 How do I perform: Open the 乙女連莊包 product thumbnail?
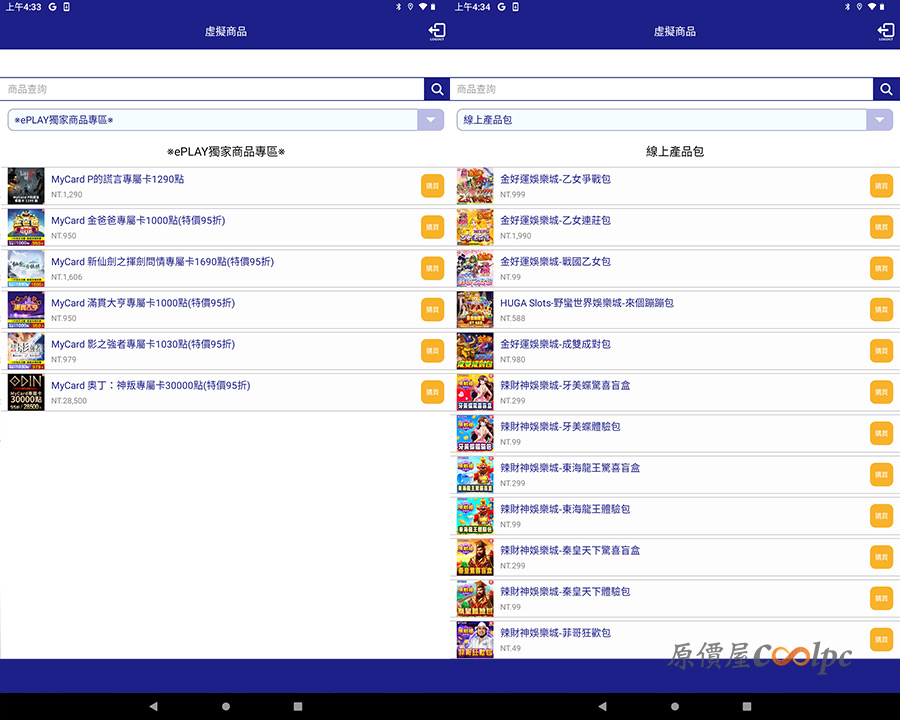coord(475,227)
